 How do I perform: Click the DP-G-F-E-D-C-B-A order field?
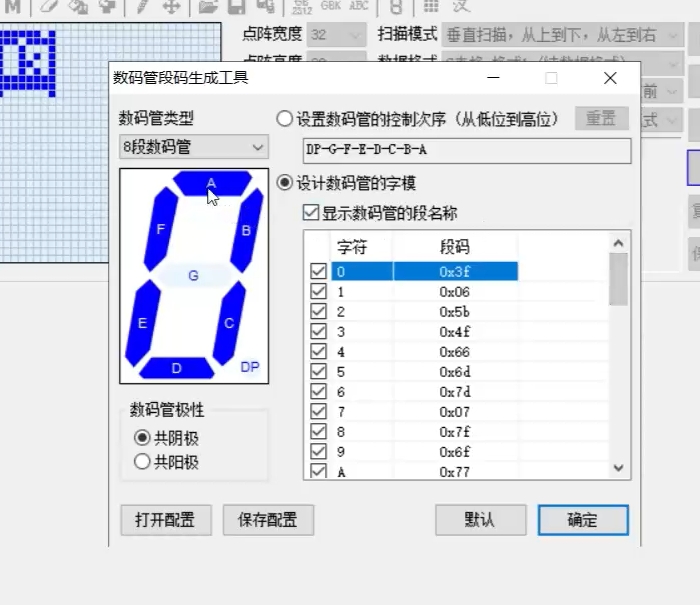[467, 150]
